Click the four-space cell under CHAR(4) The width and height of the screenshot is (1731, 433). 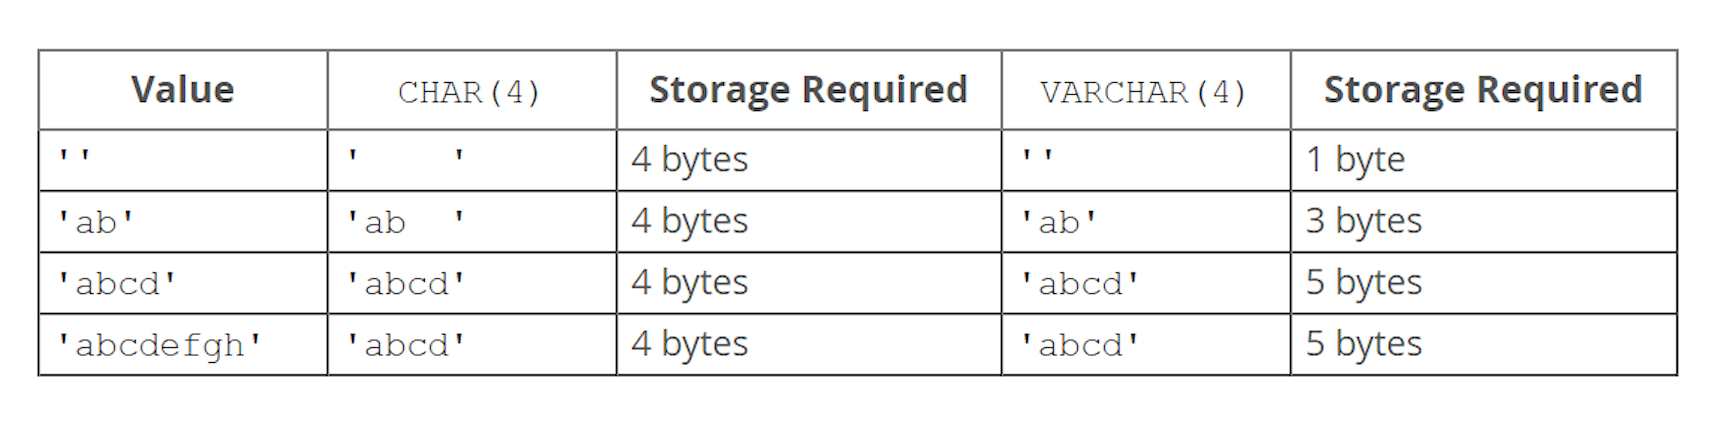[472, 160]
